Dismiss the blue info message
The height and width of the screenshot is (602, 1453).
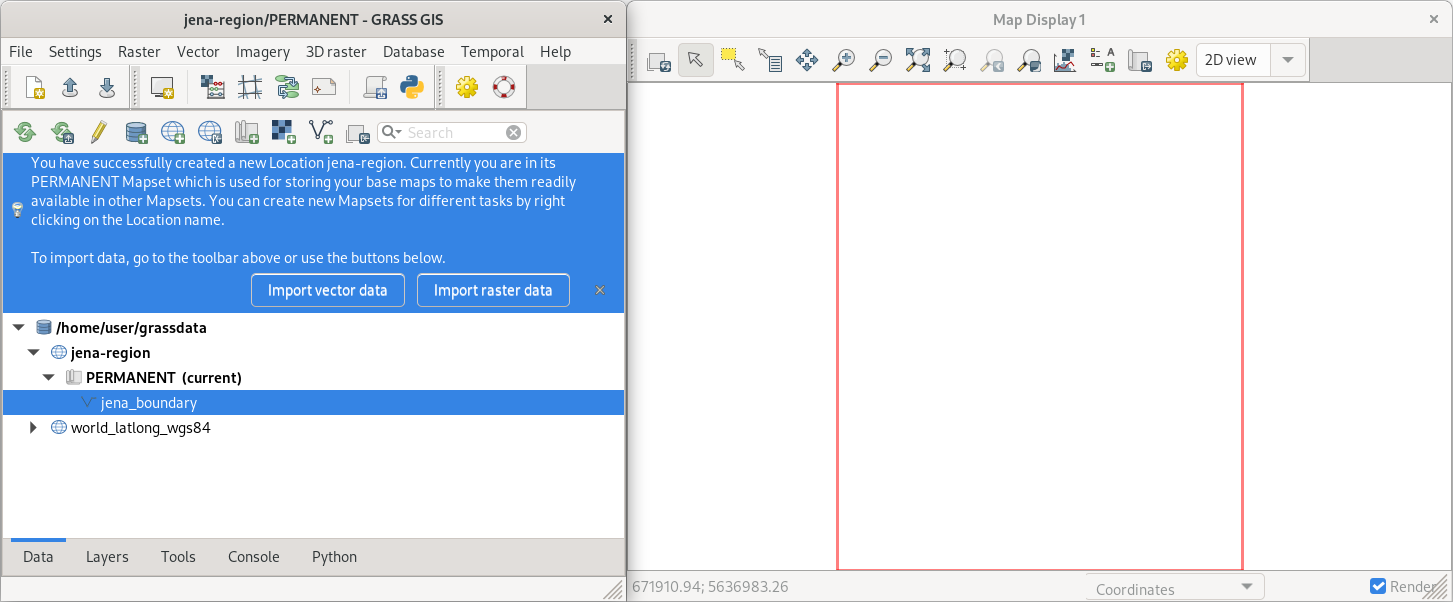(600, 290)
